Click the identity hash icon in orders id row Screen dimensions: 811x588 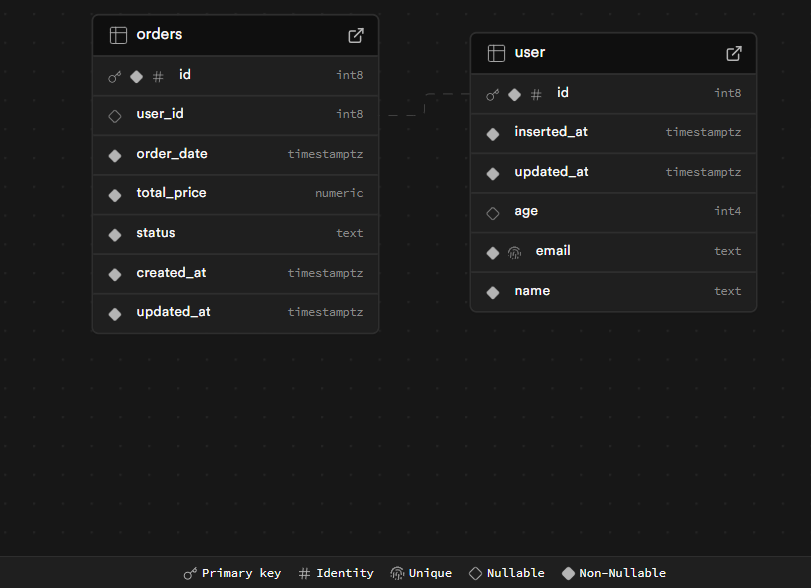[158, 76]
